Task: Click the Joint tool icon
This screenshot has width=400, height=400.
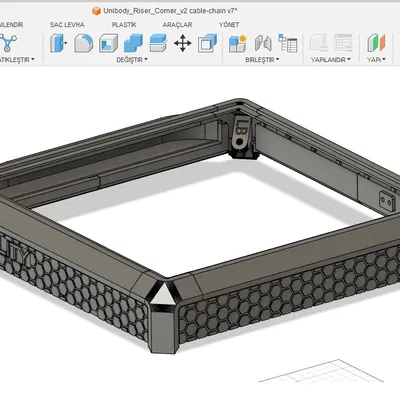Action: (263, 44)
